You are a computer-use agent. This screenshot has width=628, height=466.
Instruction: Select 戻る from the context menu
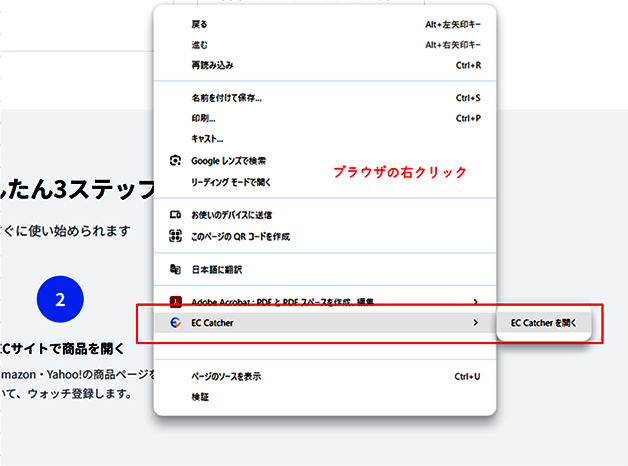point(325,24)
